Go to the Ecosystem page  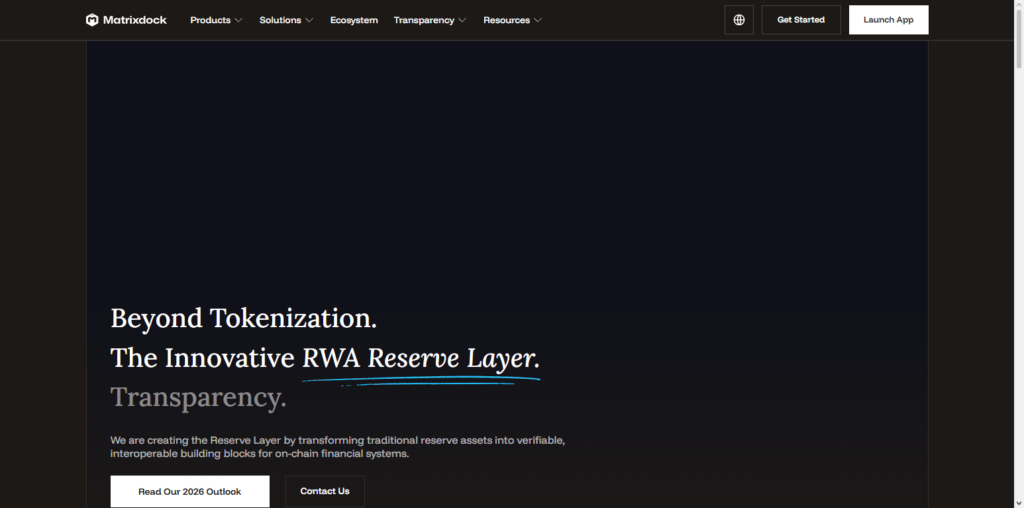click(354, 20)
